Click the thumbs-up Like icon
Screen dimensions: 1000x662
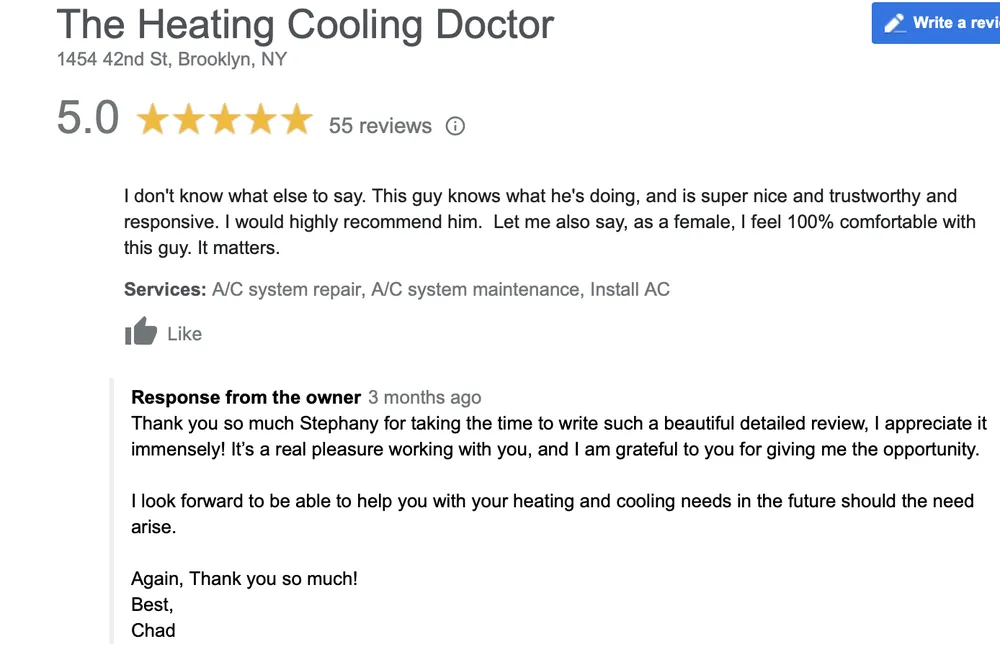141,330
